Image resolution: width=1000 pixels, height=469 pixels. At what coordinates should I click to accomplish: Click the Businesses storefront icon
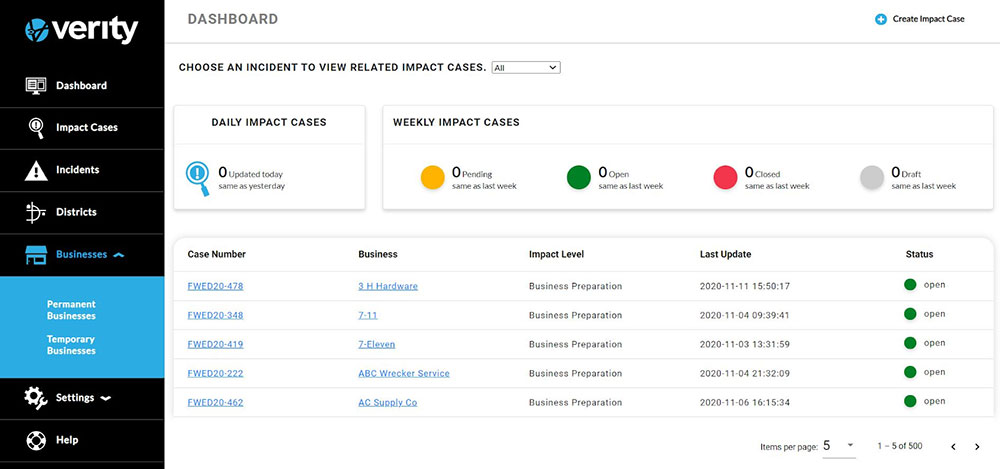click(x=36, y=255)
